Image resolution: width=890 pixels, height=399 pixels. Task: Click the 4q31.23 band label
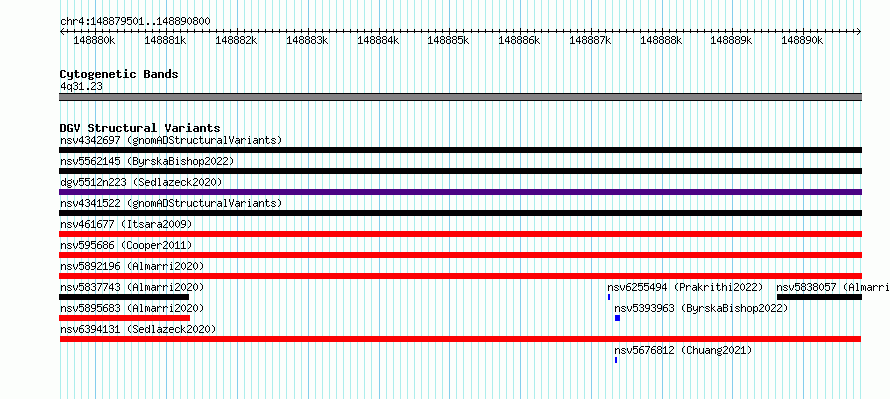[81, 86]
